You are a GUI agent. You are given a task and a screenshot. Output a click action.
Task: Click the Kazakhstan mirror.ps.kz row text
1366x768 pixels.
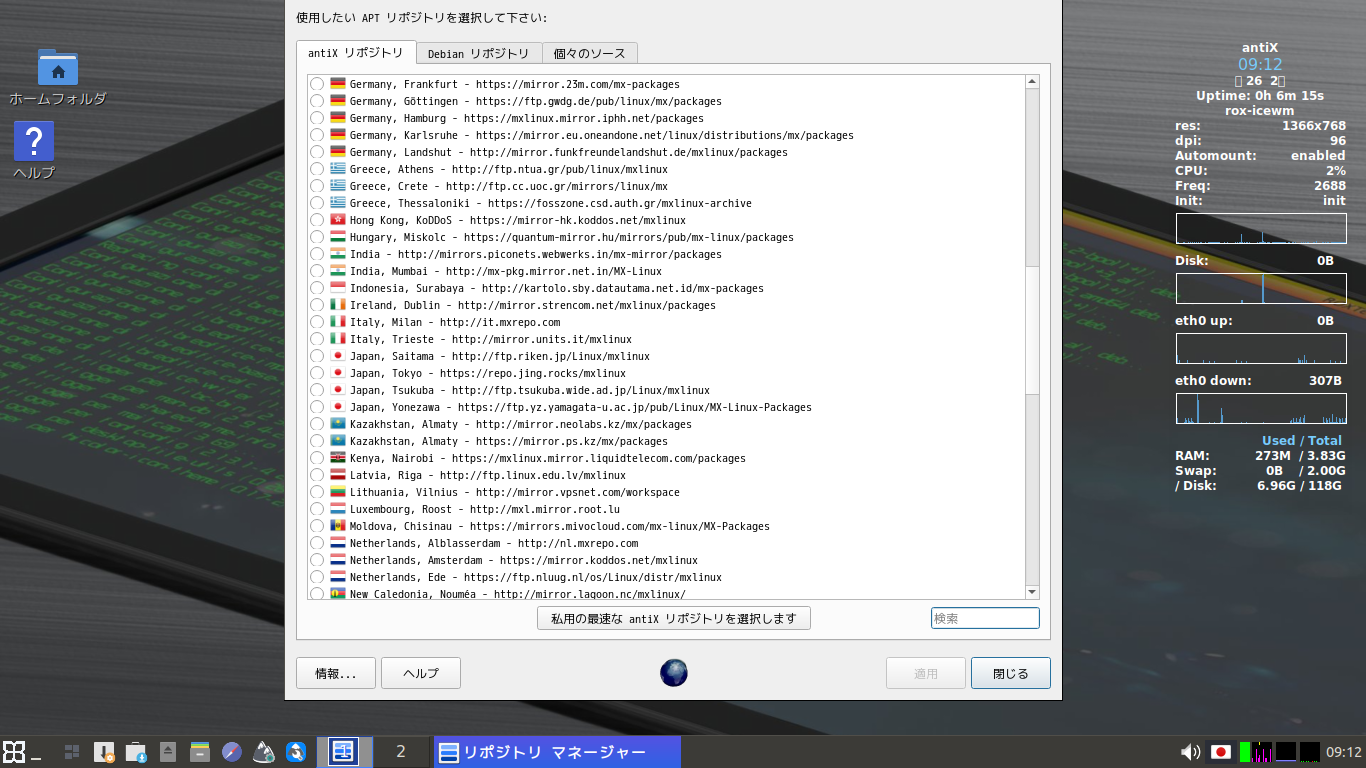click(x=509, y=441)
